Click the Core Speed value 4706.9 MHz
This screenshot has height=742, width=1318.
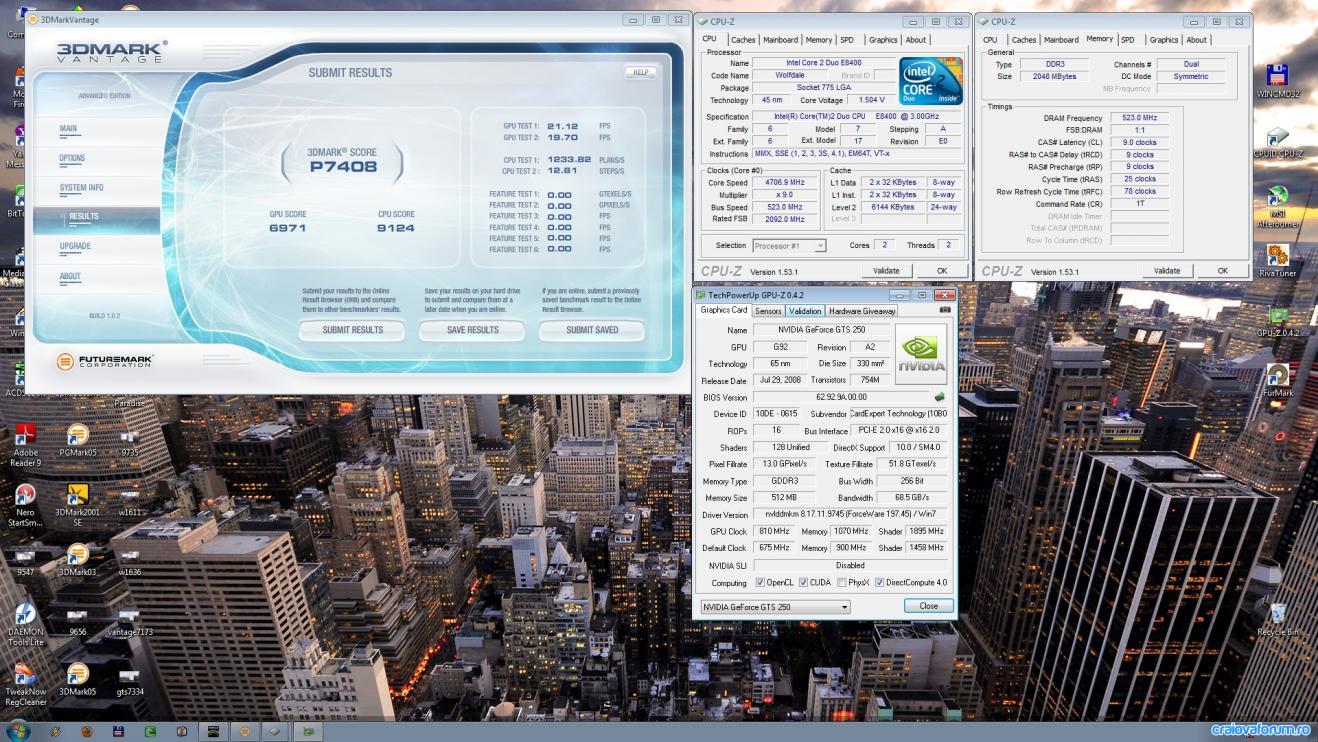click(x=783, y=183)
